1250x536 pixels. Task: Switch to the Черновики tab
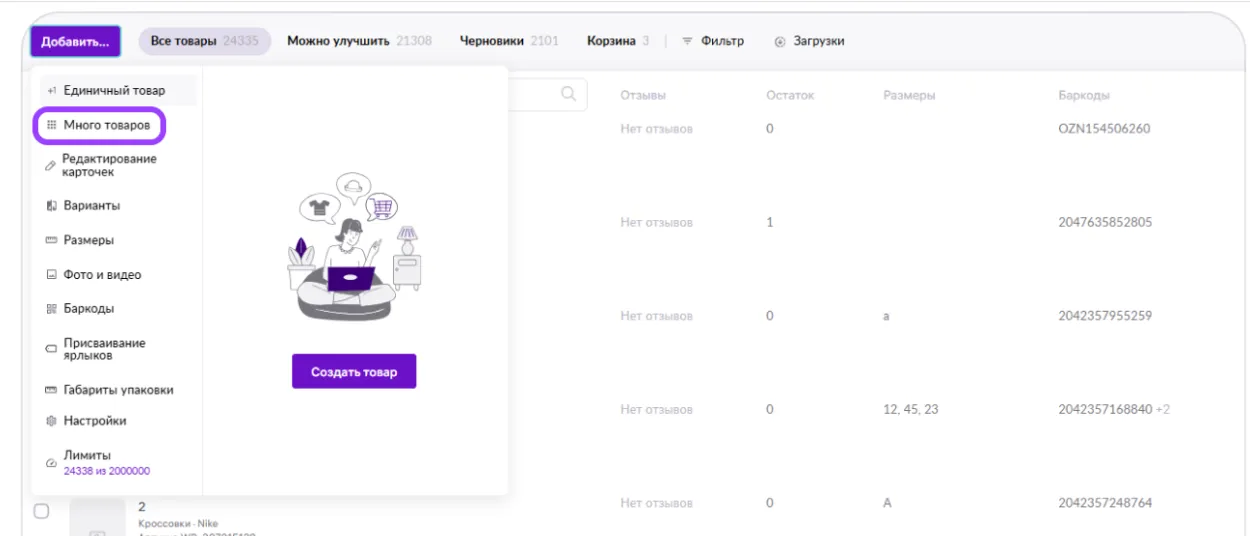click(x=508, y=42)
